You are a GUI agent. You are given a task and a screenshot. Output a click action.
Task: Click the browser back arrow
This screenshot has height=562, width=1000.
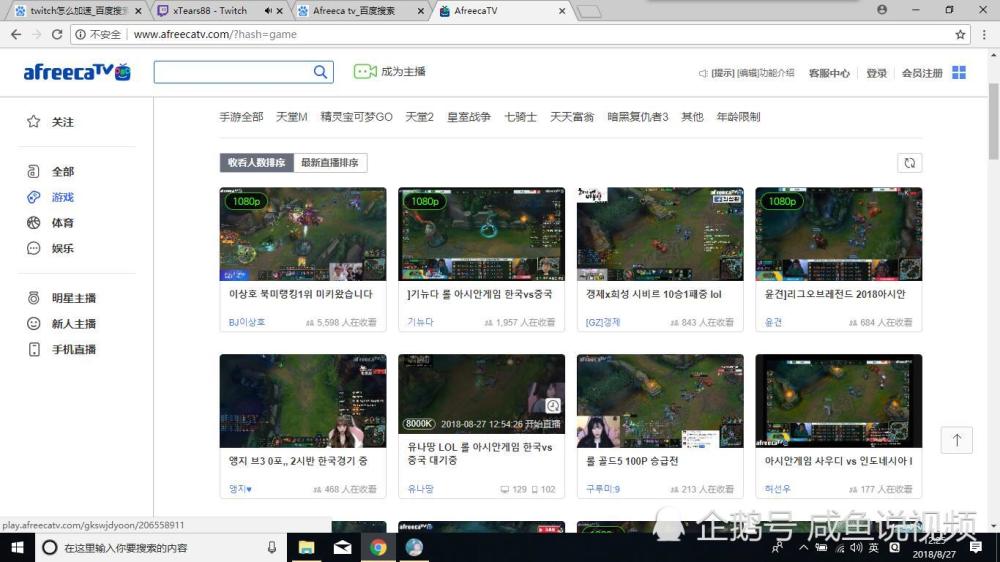16,34
